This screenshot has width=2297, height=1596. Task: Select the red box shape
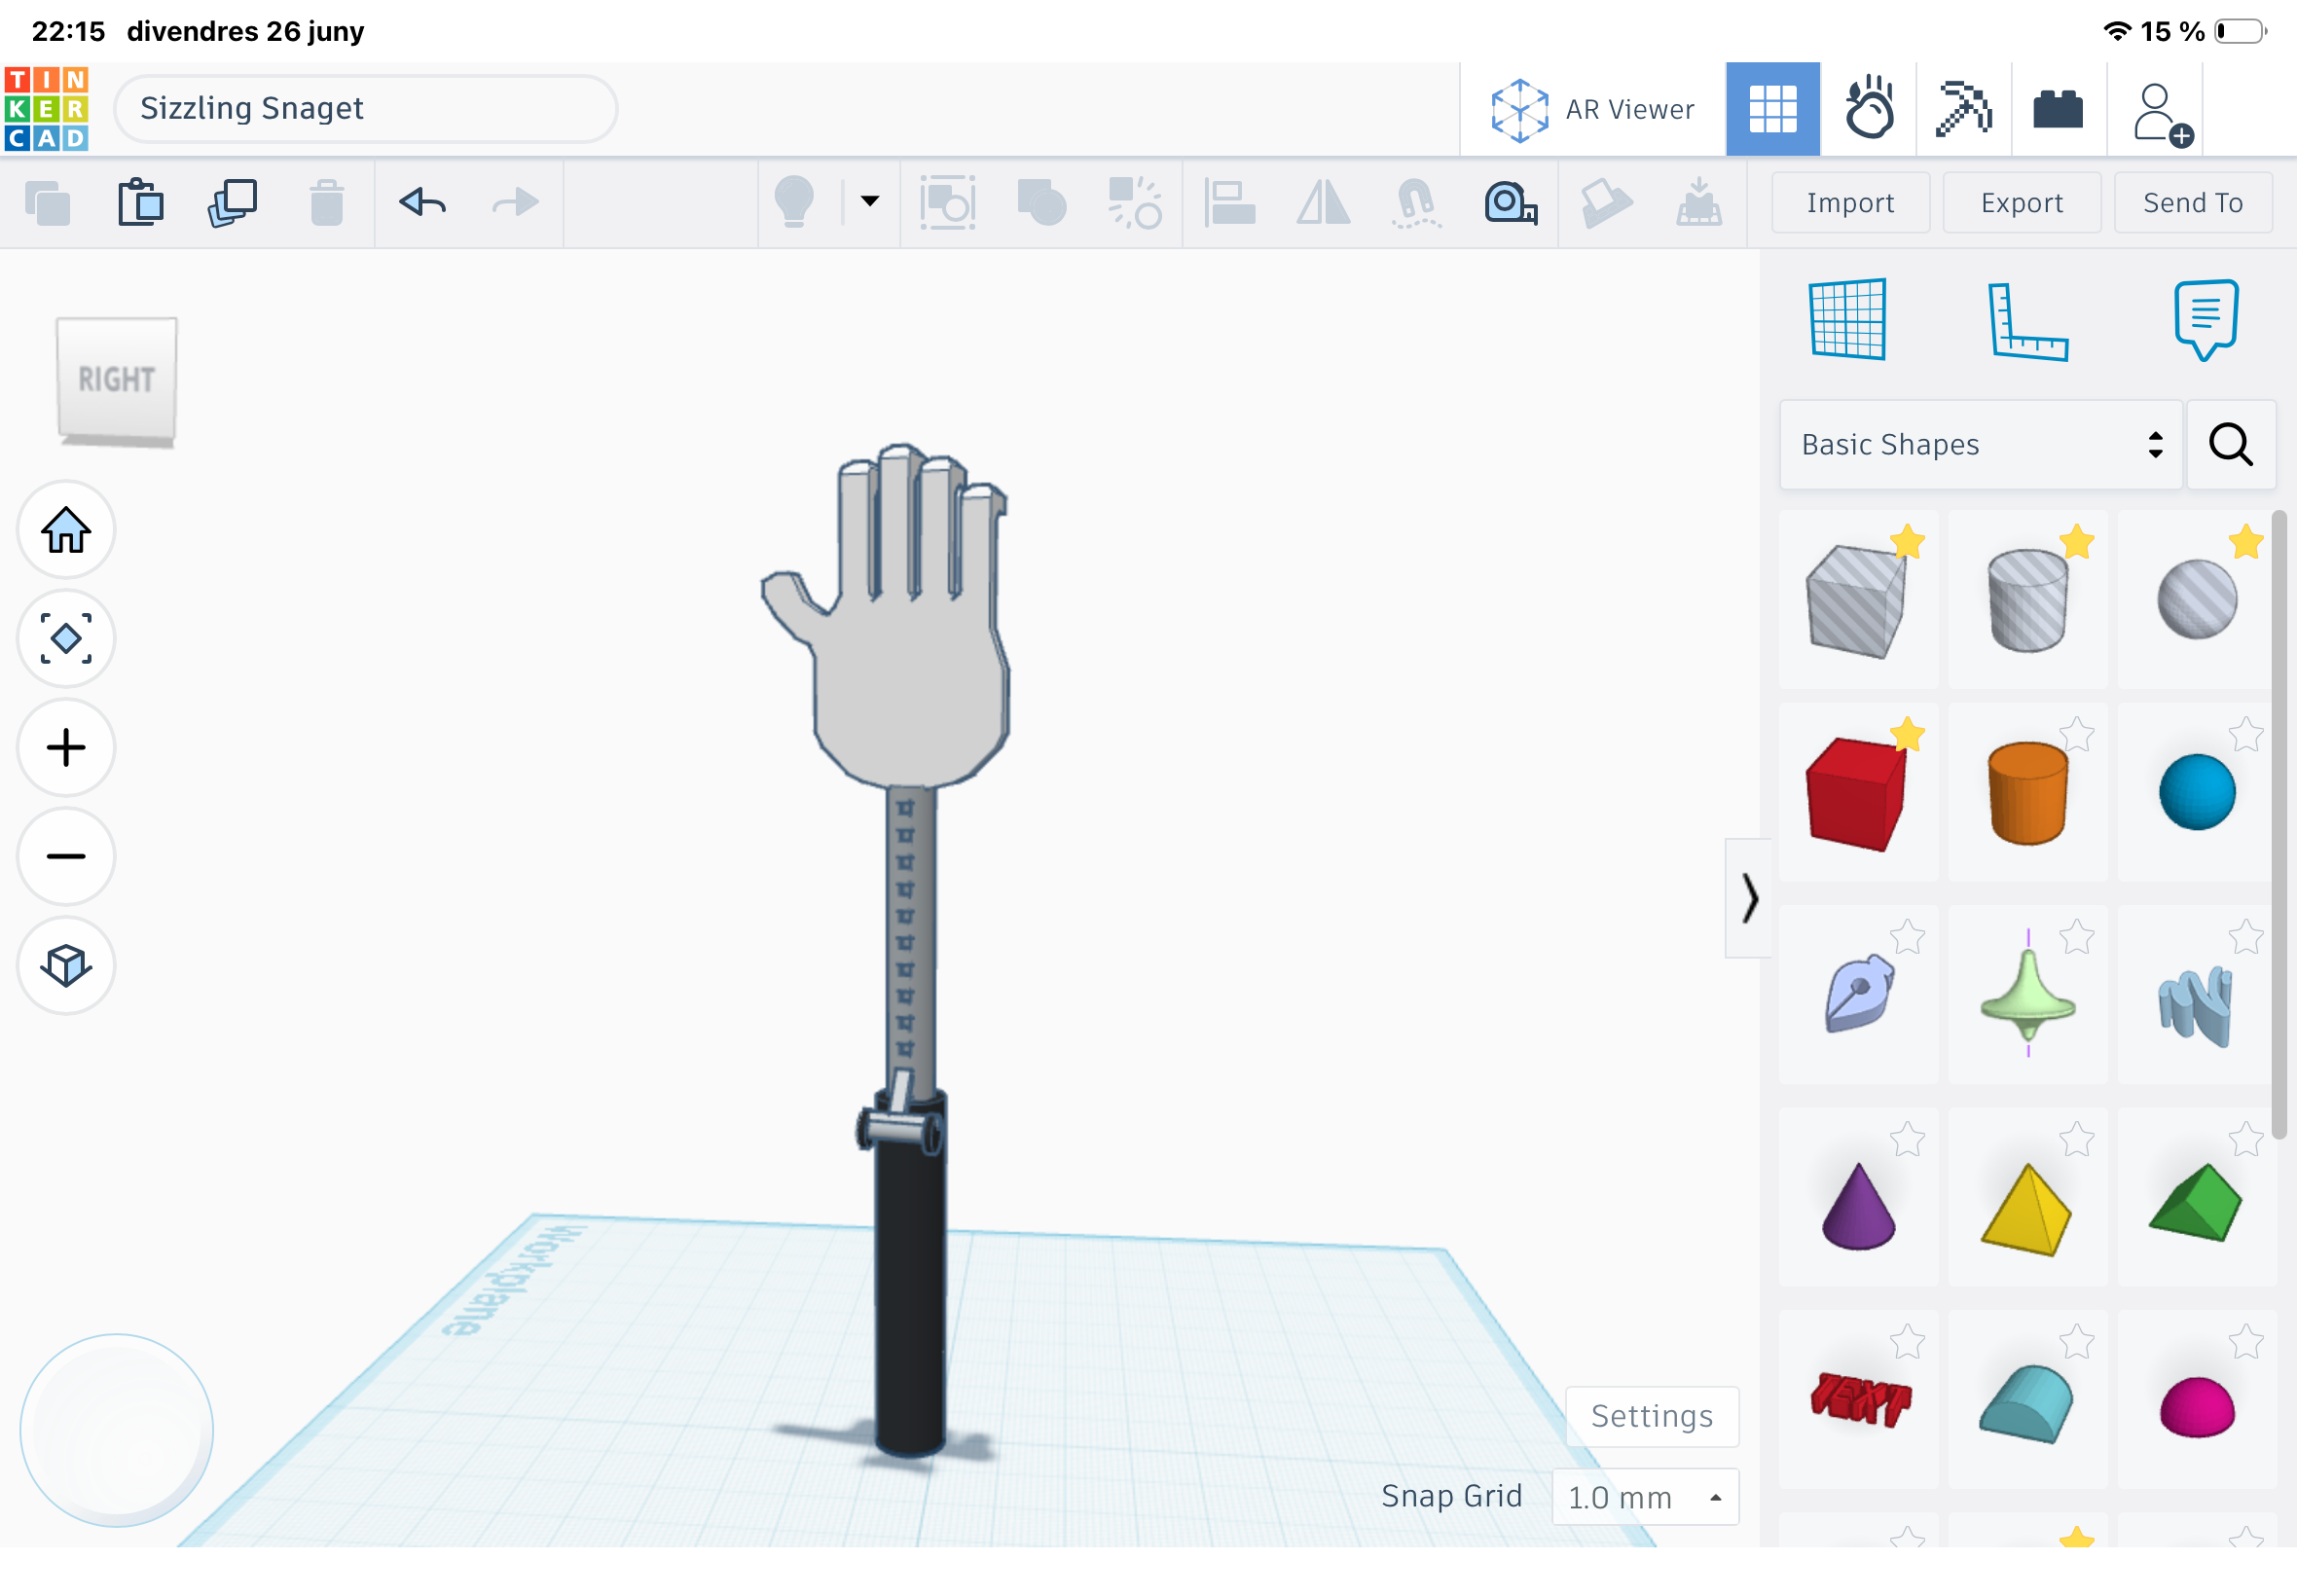click(1856, 795)
